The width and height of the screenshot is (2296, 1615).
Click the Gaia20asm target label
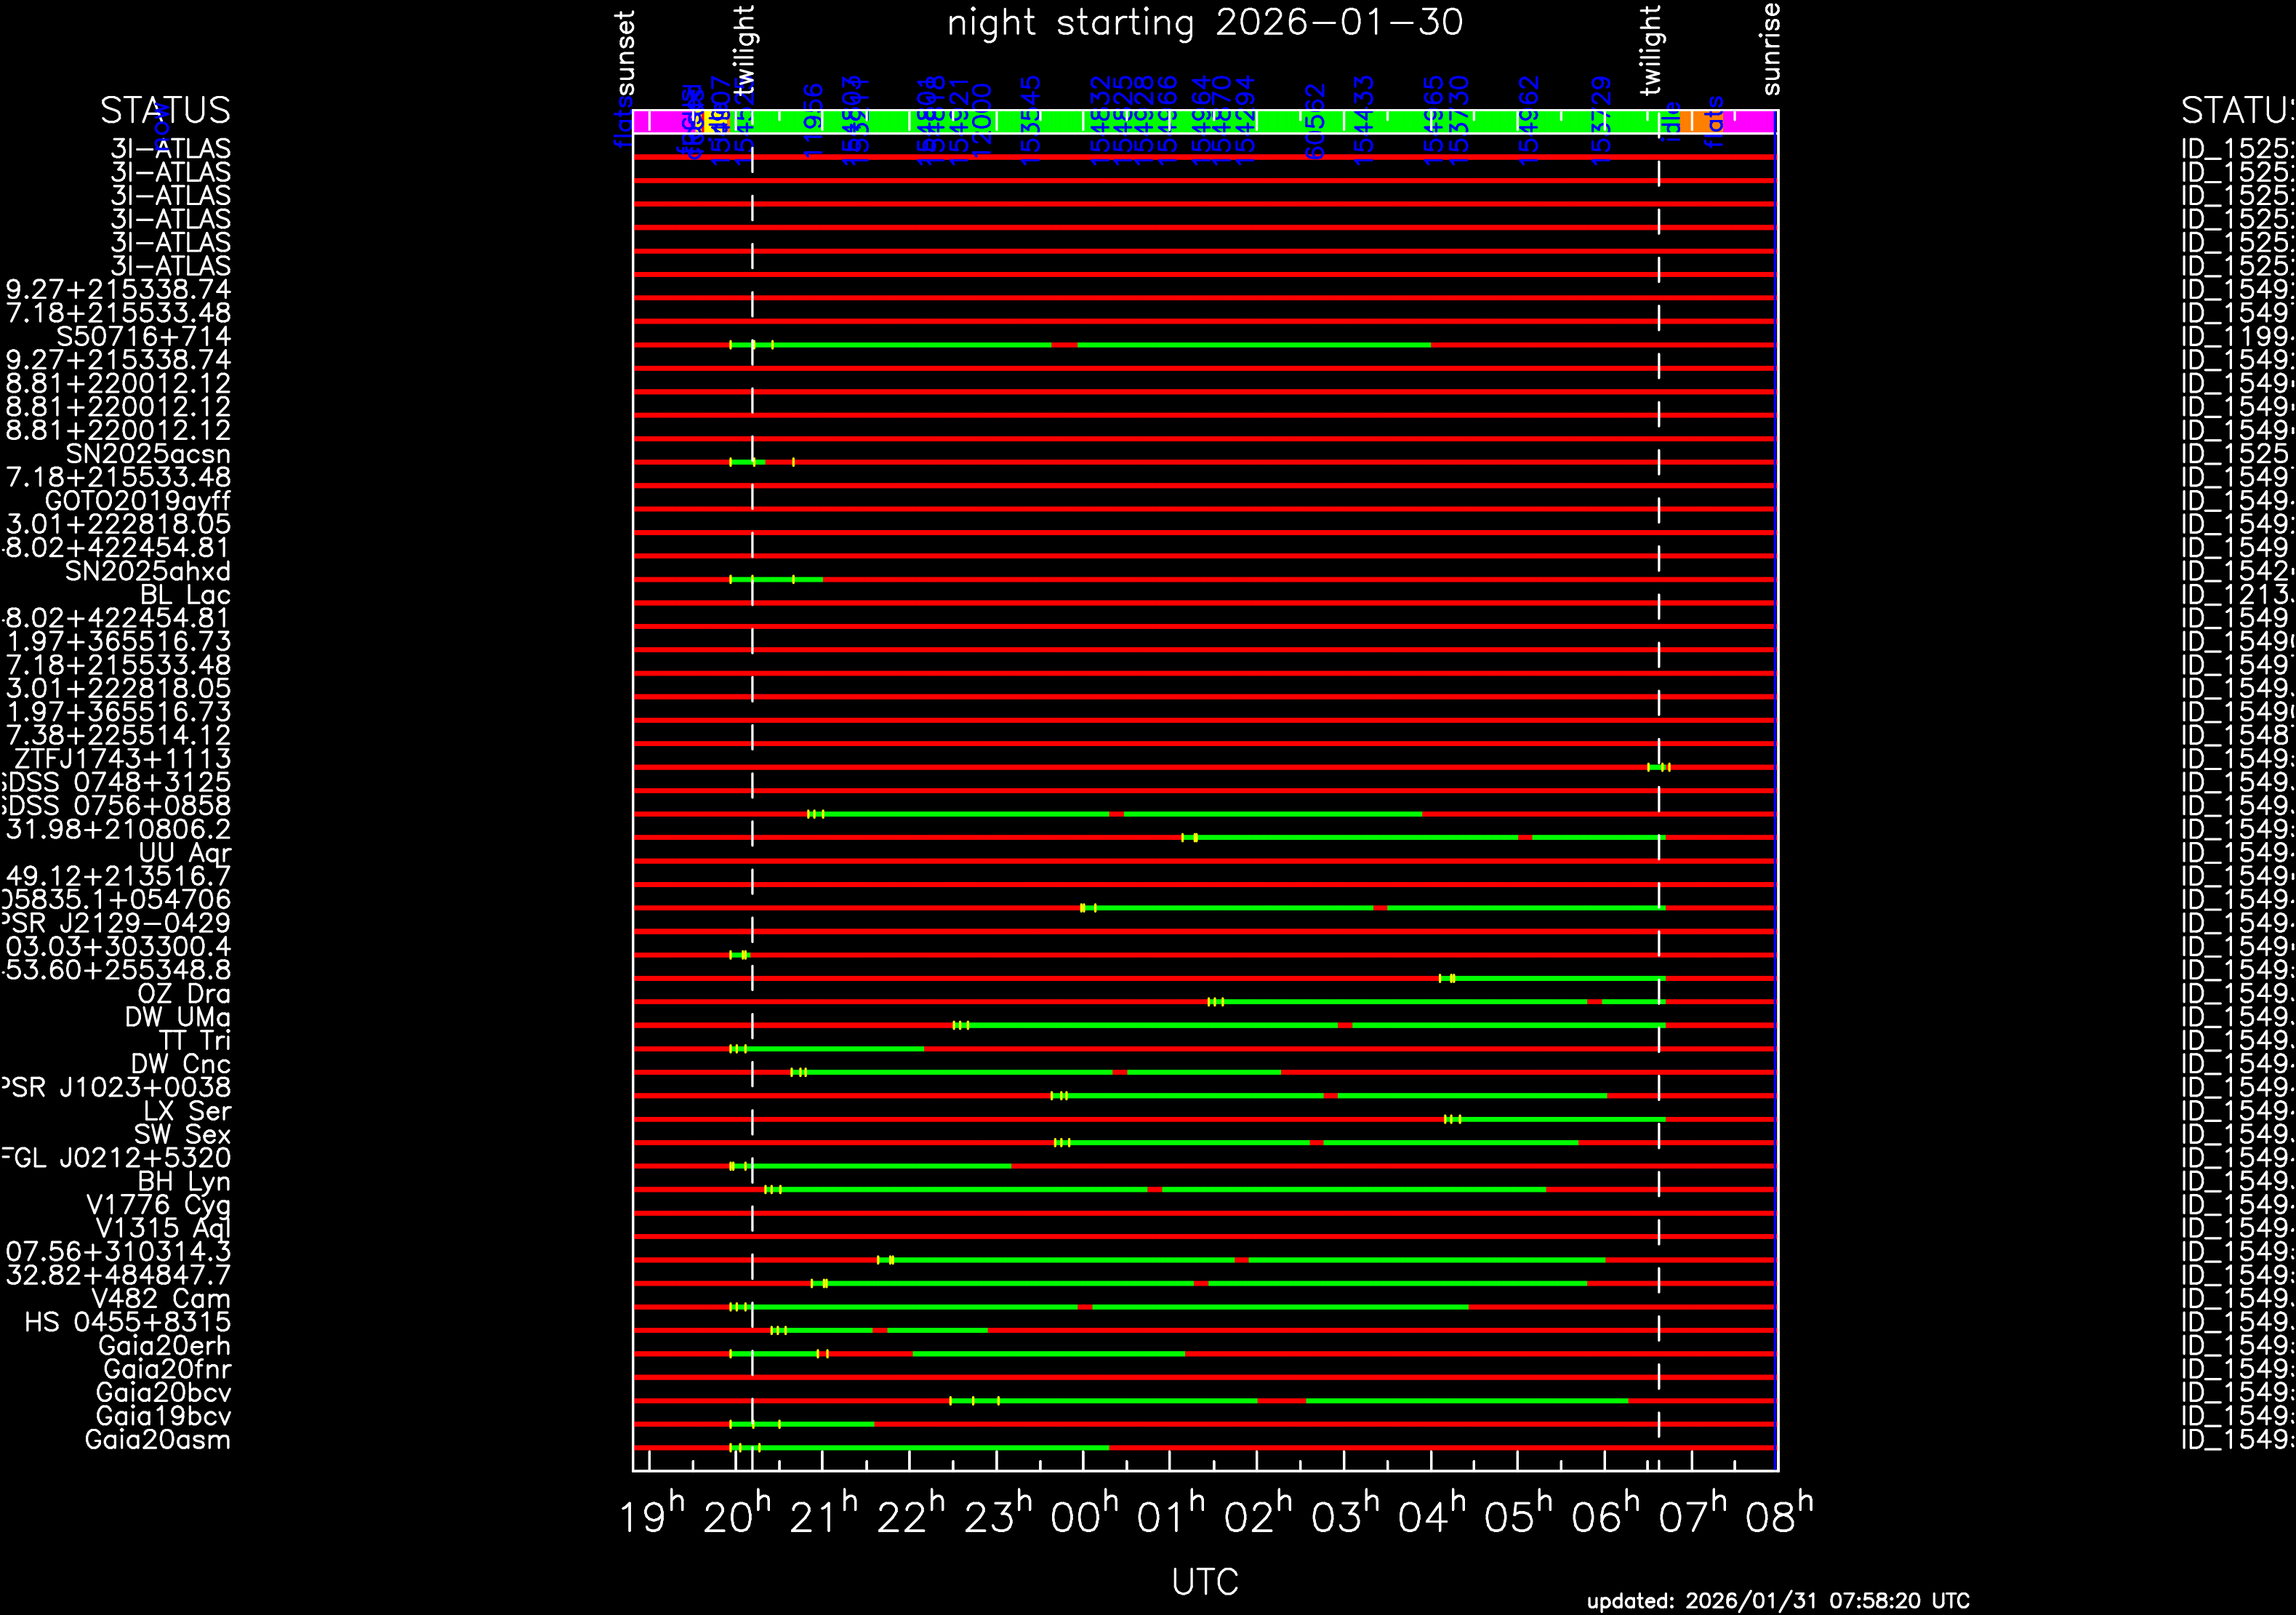(x=158, y=1440)
